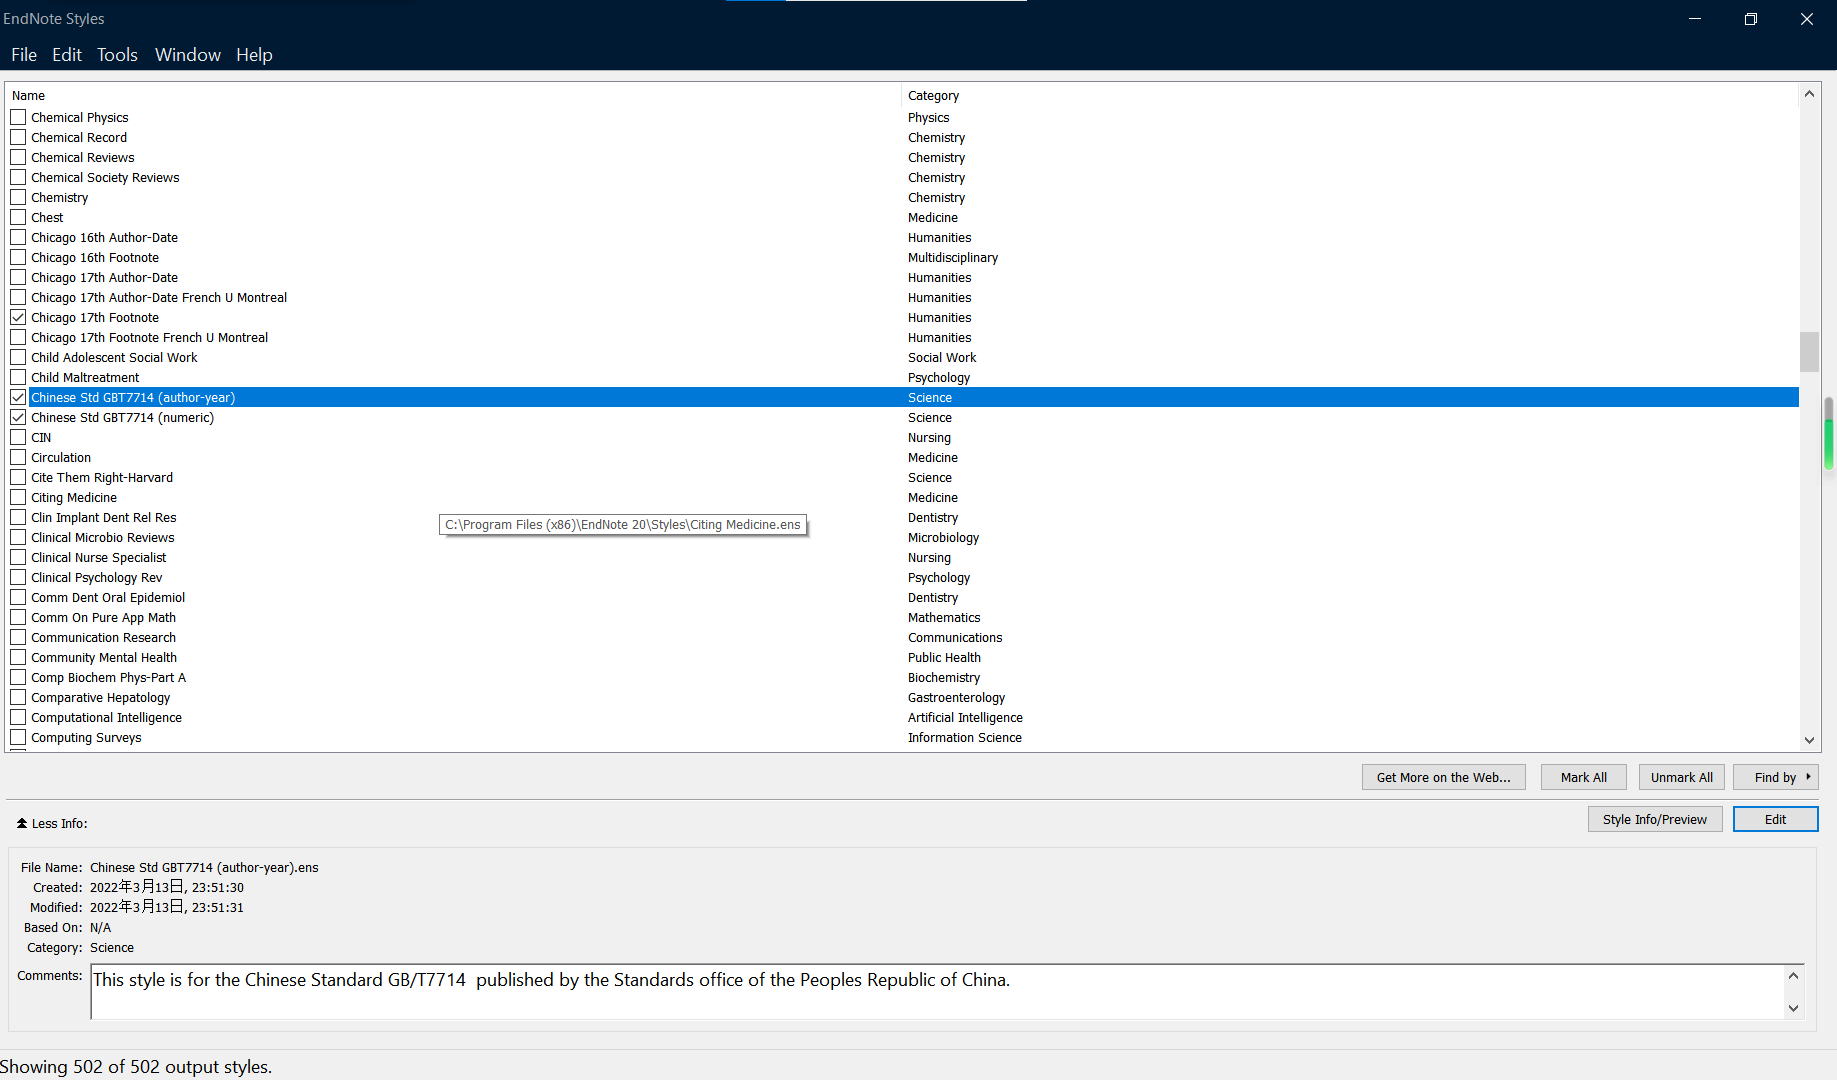The width and height of the screenshot is (1837, 1080).
Task: Click the style list scroll-down arrow
Action: 1809,740
